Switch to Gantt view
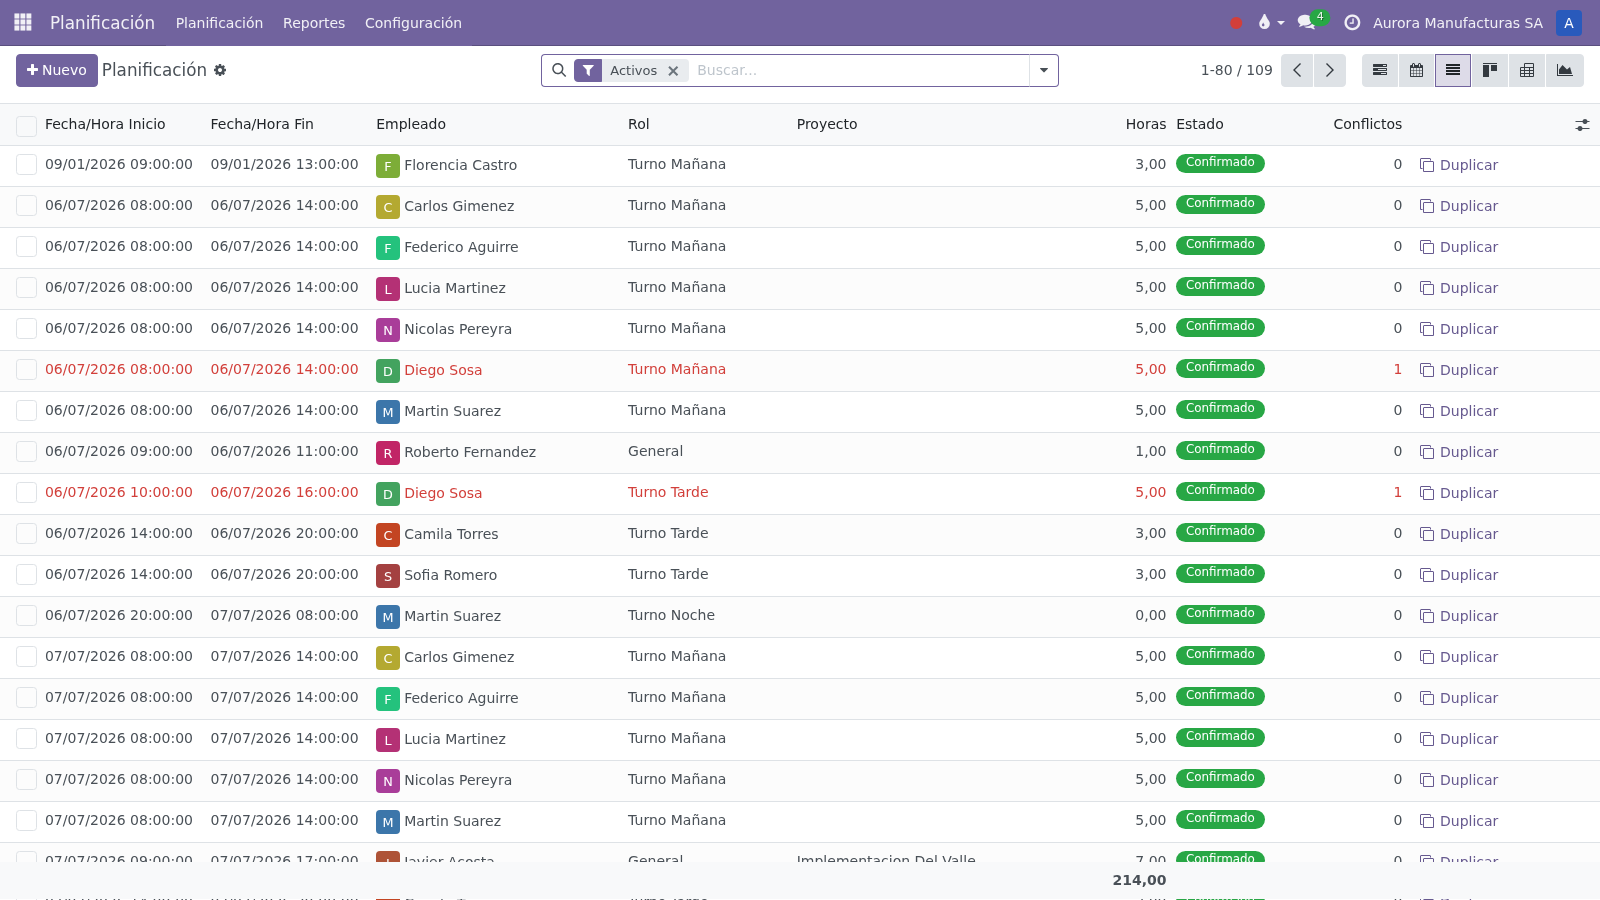This screenshot has height=900, width=1600. (x=1380, y=70)
